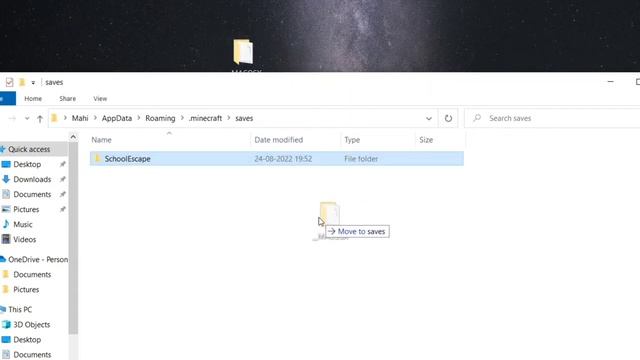Click the Search saves input field
This screenshot has height=360, width=640.
(x=553, y=118)
